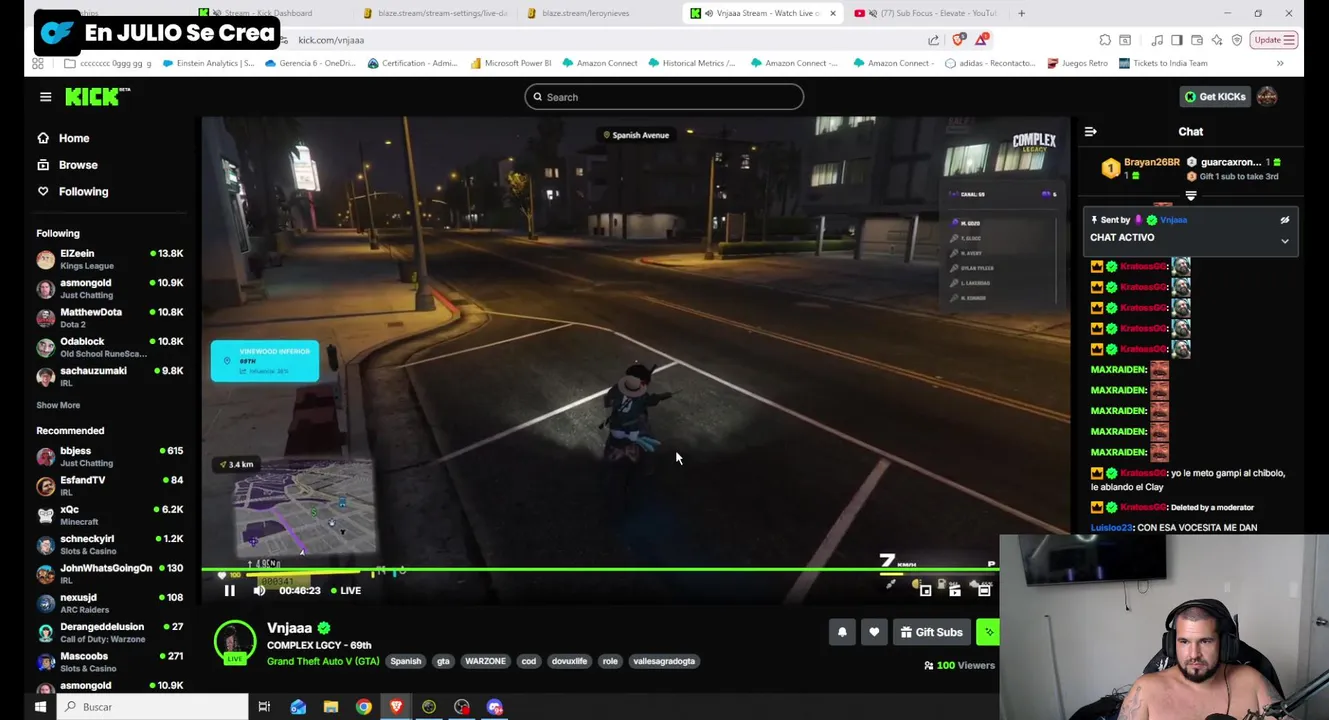Open sachauzumaki IRL channel
This screenshot has width=1329, height=720.
(x=110, y=376)
